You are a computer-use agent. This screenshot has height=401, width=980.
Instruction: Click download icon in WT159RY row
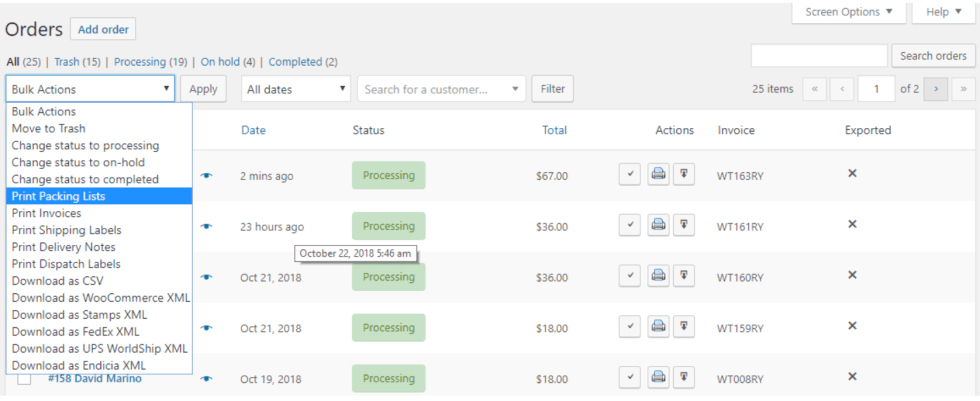(x=684, y=327)
